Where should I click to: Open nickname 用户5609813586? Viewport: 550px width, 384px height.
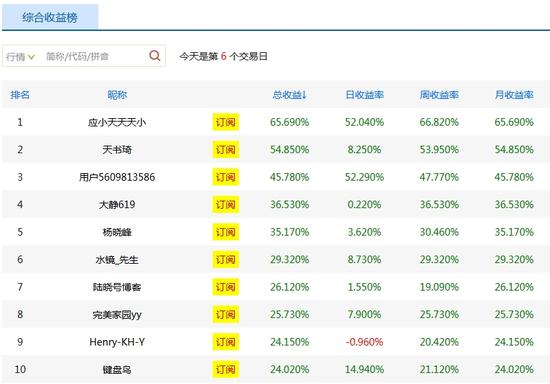click(117, 177)
